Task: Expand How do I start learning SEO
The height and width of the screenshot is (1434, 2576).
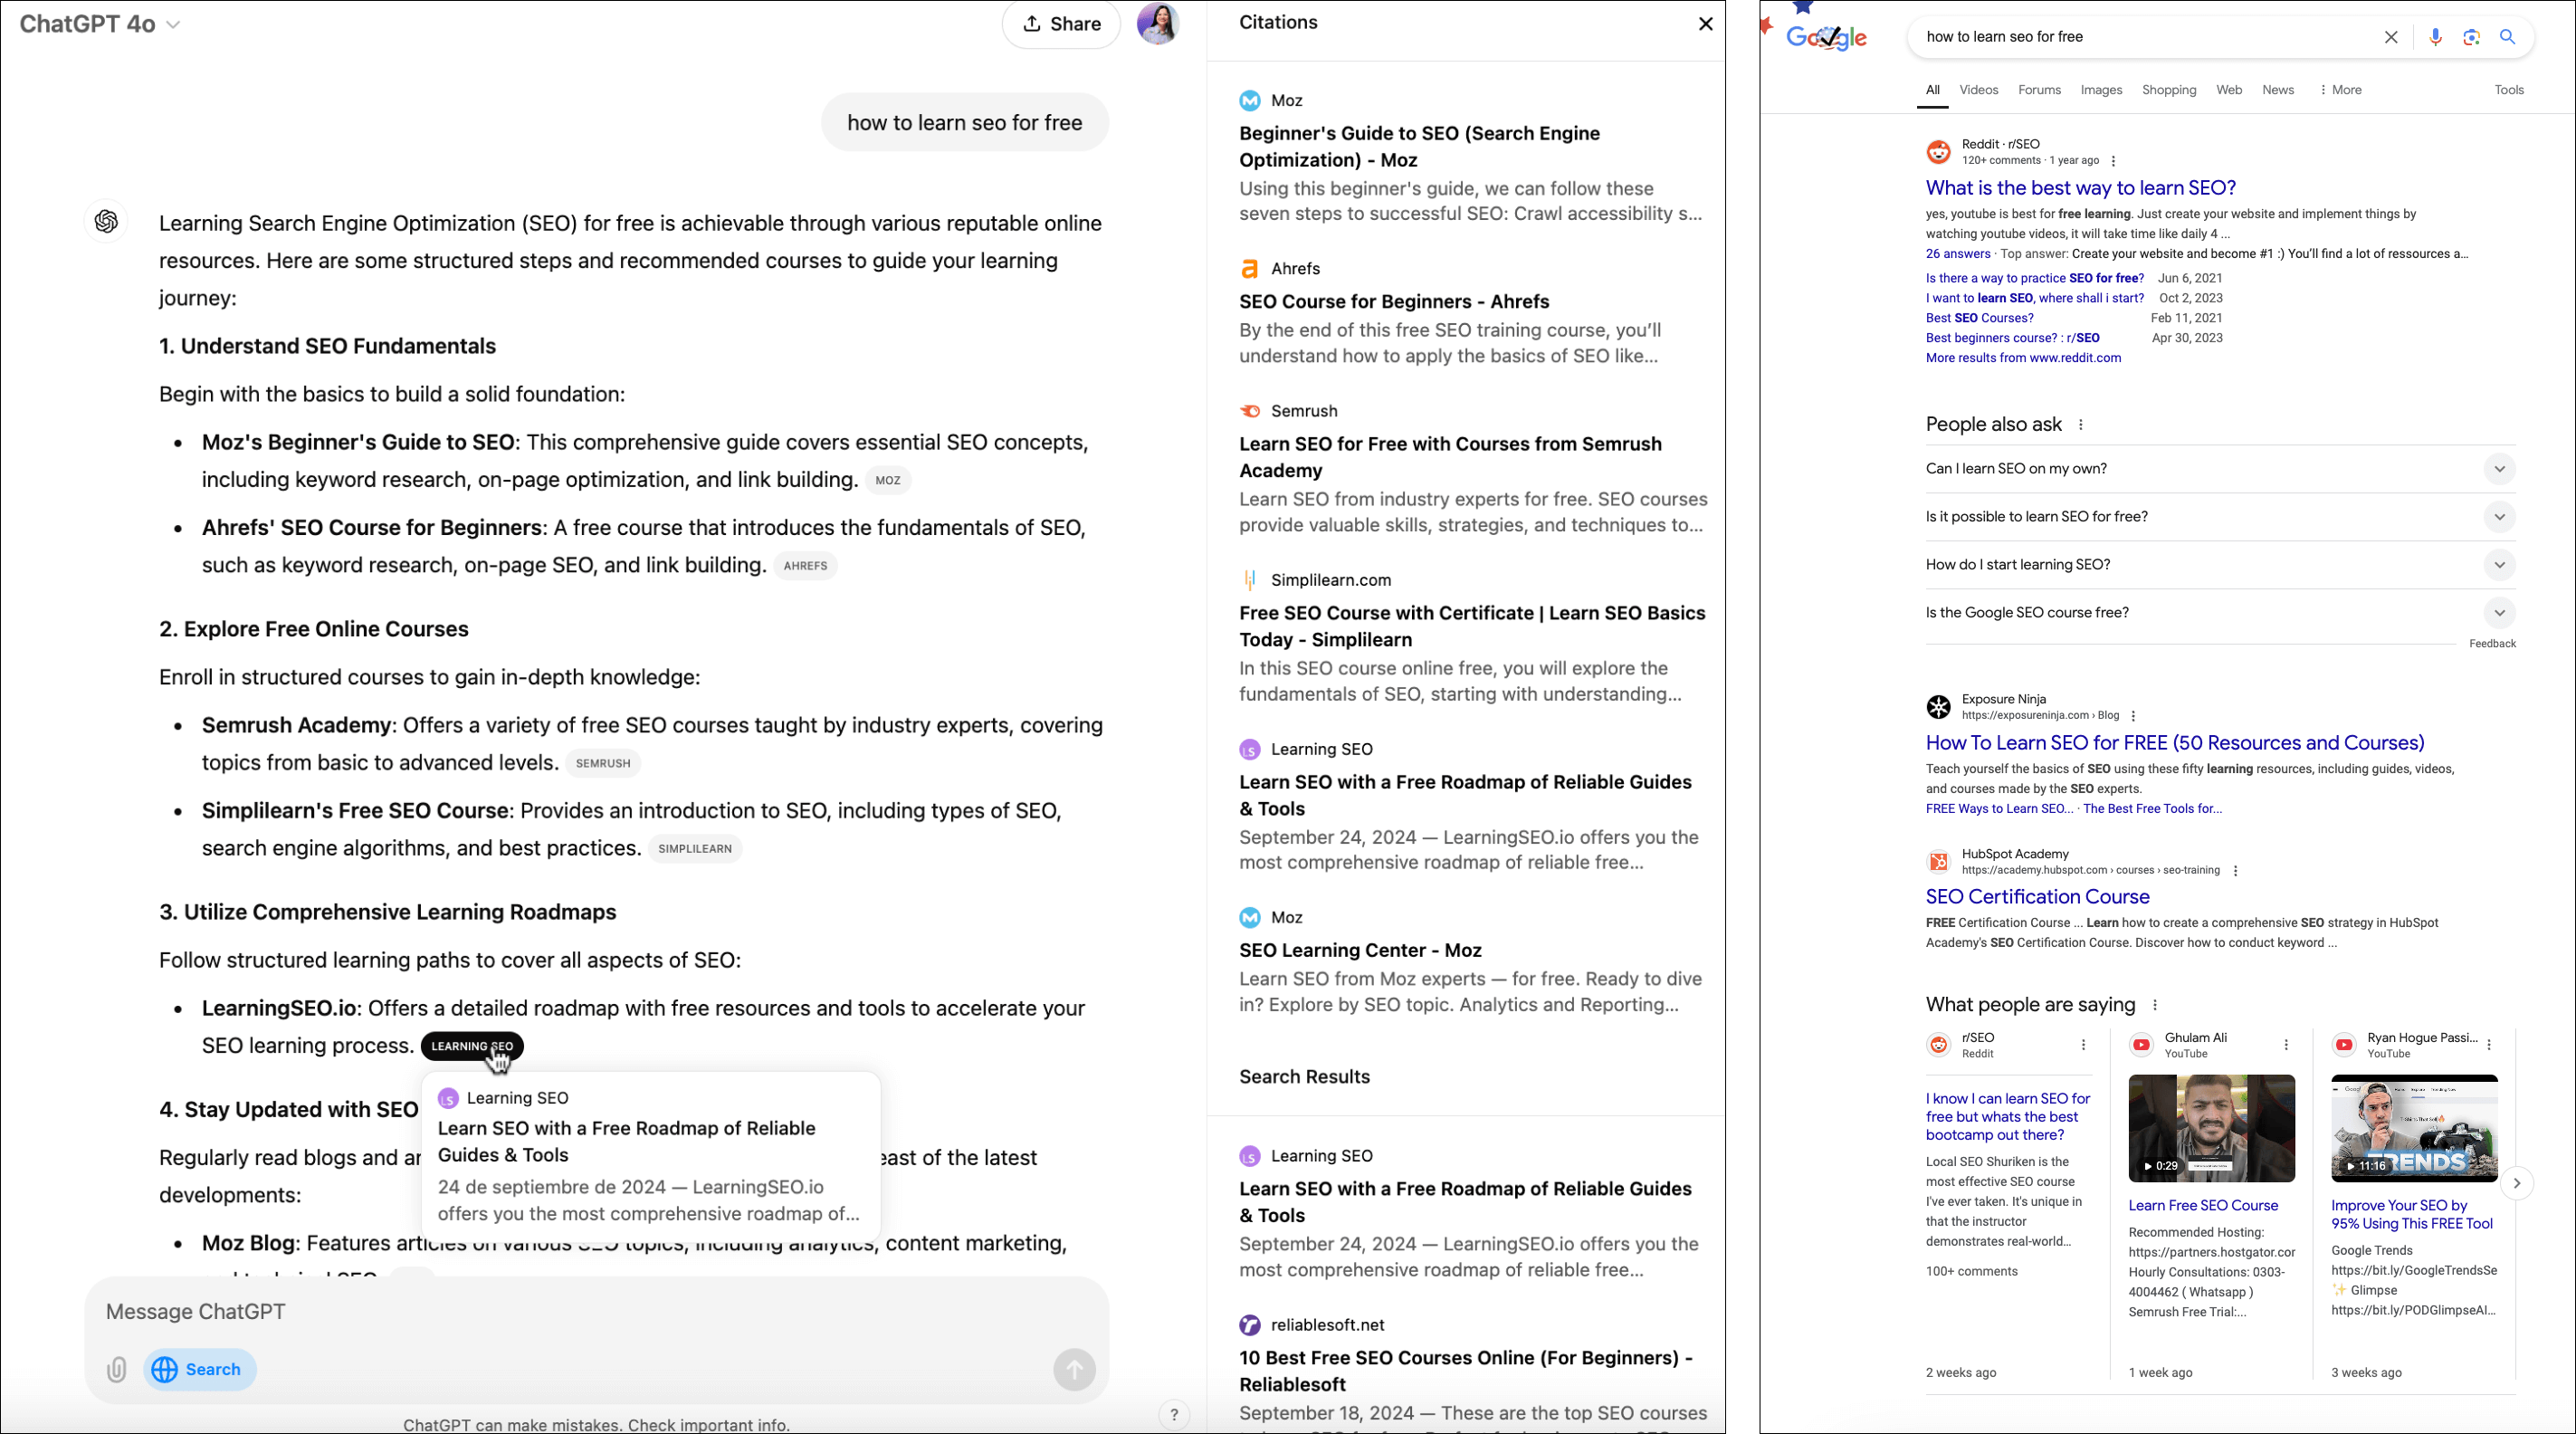Action: [x=2220, y=565]
